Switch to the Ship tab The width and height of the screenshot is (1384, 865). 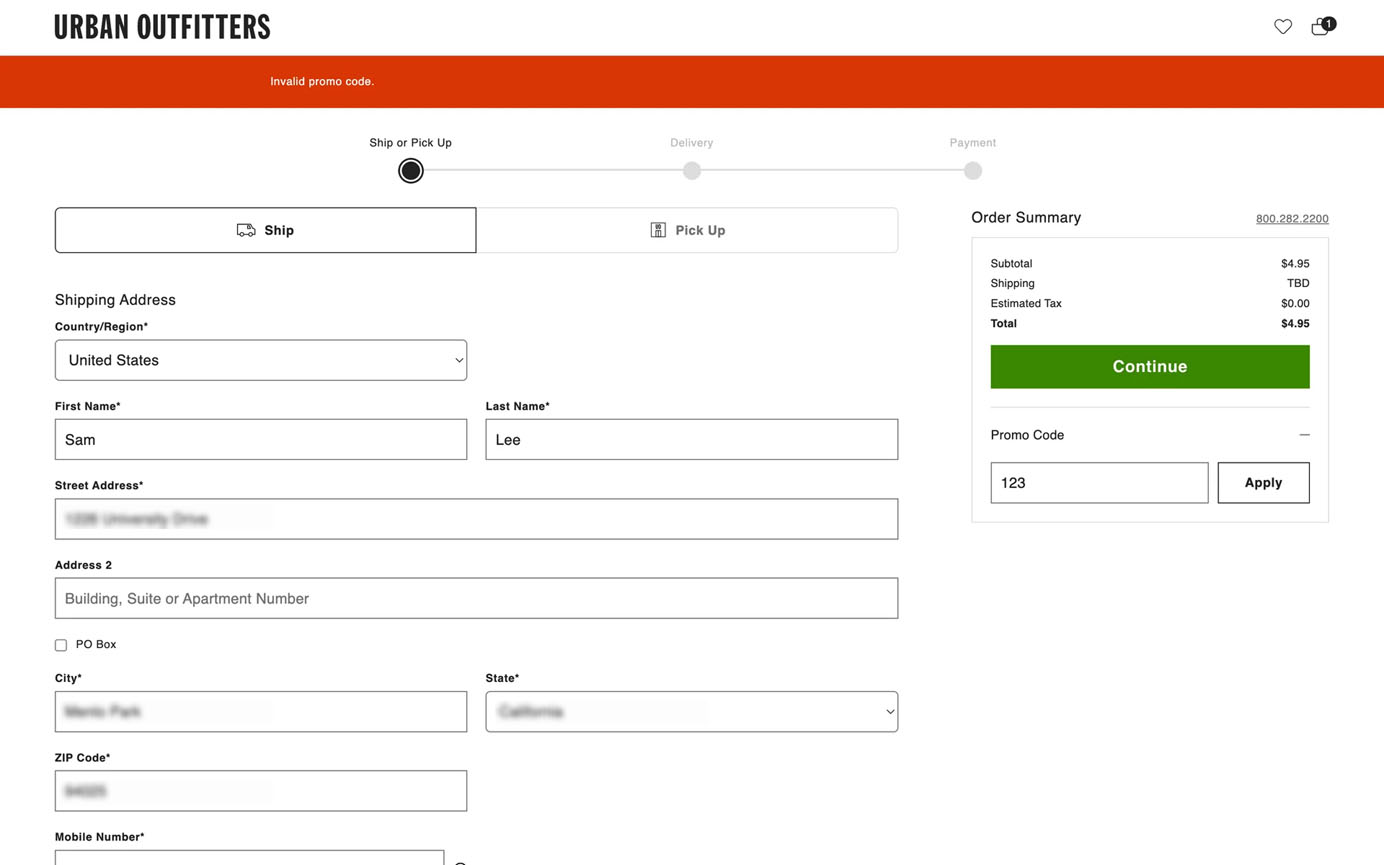(x=265, y=230)
